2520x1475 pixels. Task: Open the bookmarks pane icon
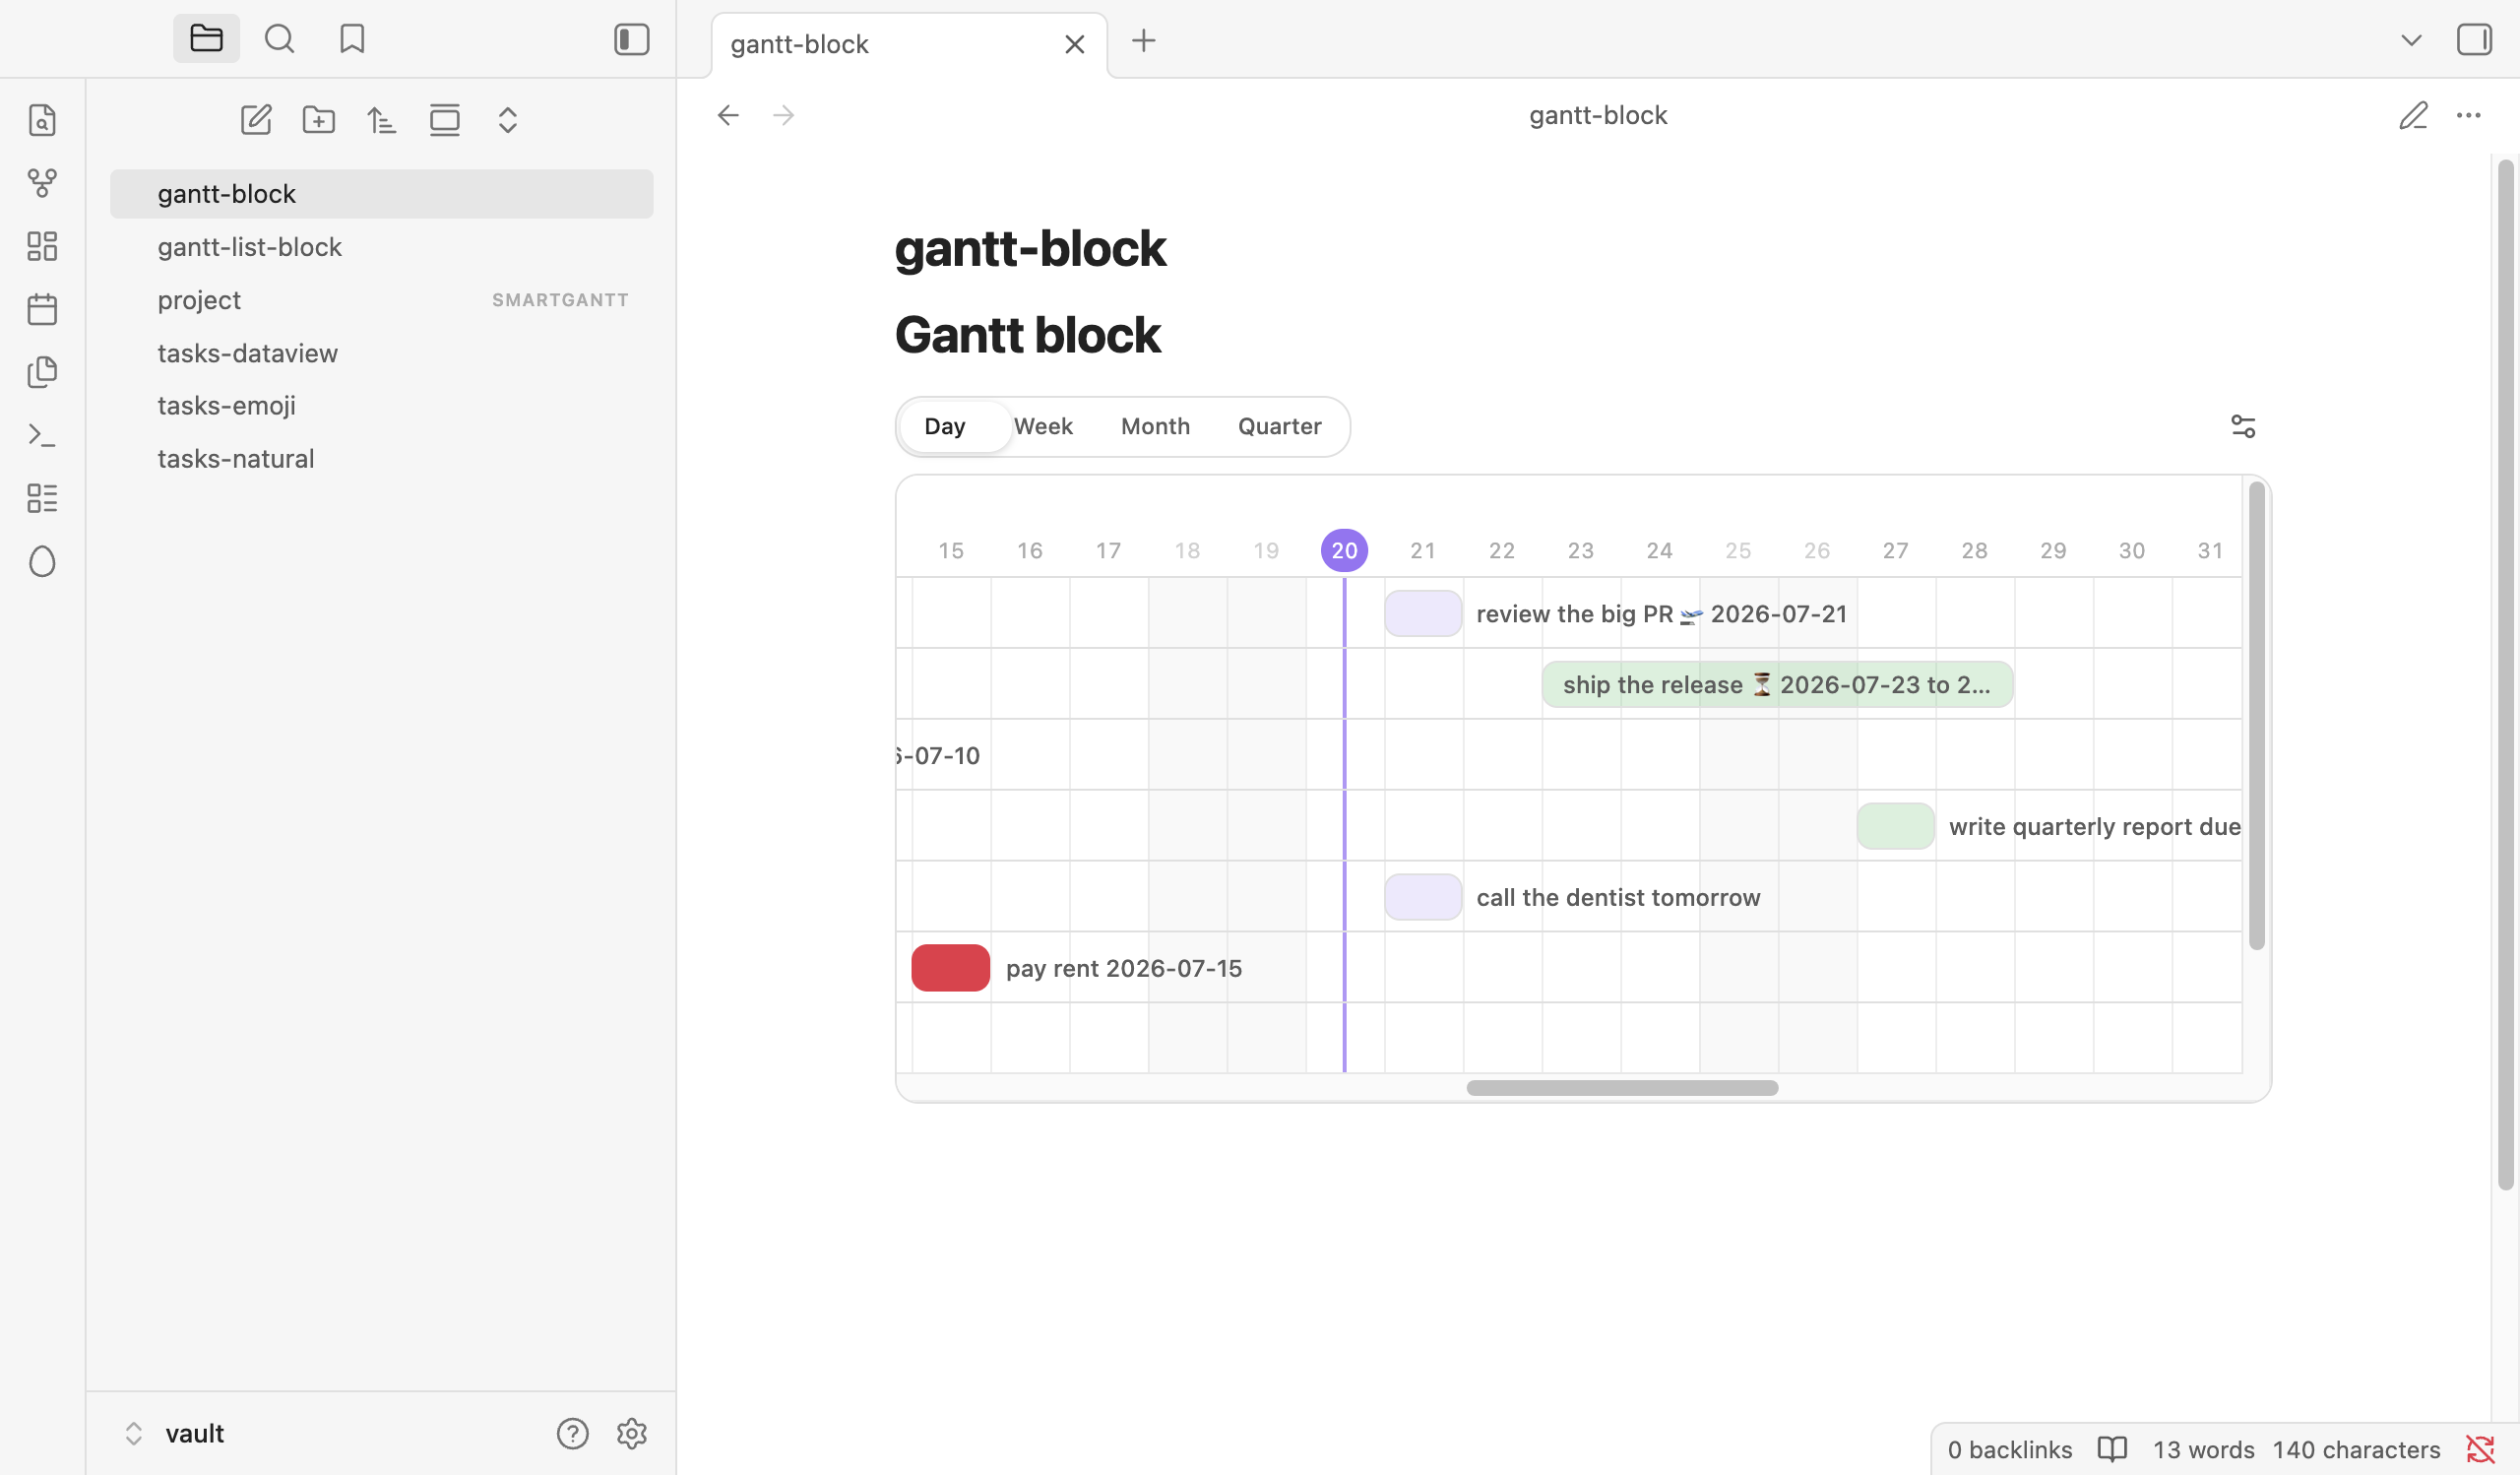point(352,39)
